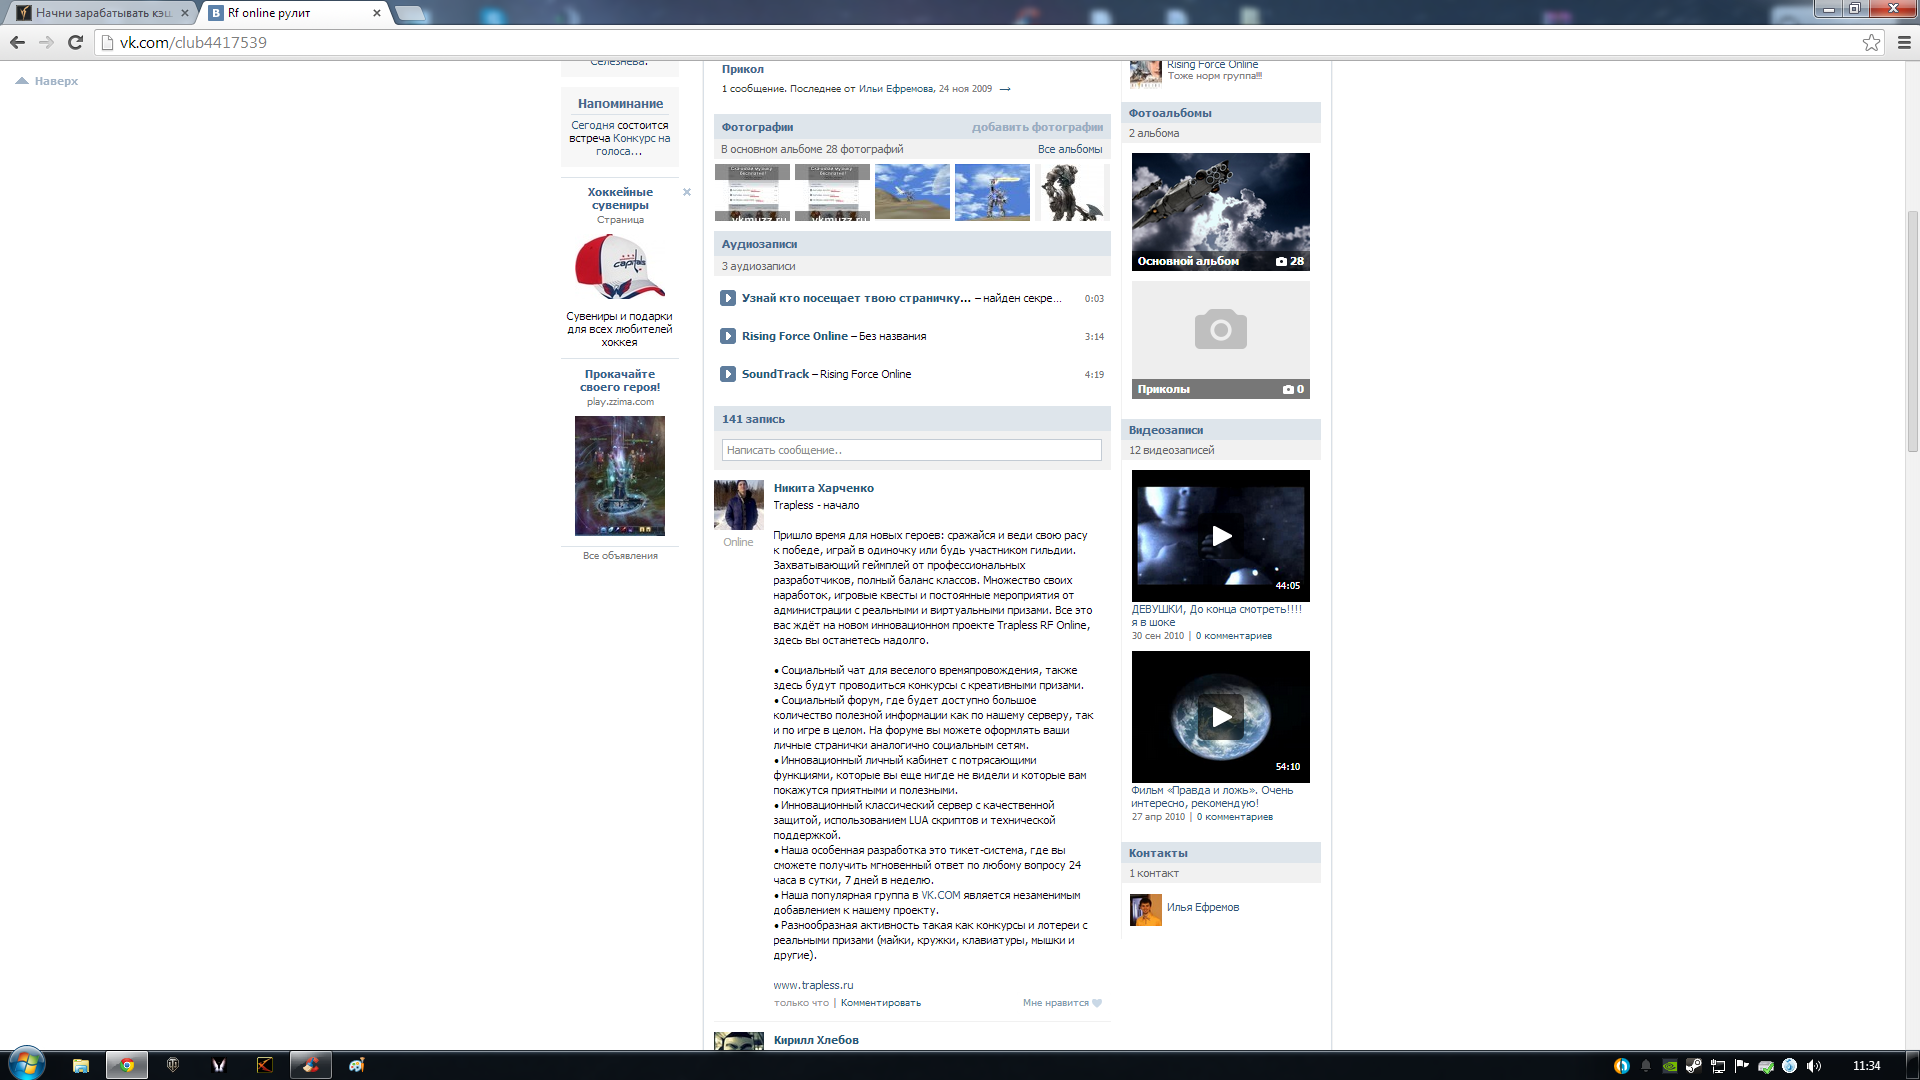Open 'Все альбомы' link
This screenshot has width=1920, height=1080.
(x=1070, y=149)
